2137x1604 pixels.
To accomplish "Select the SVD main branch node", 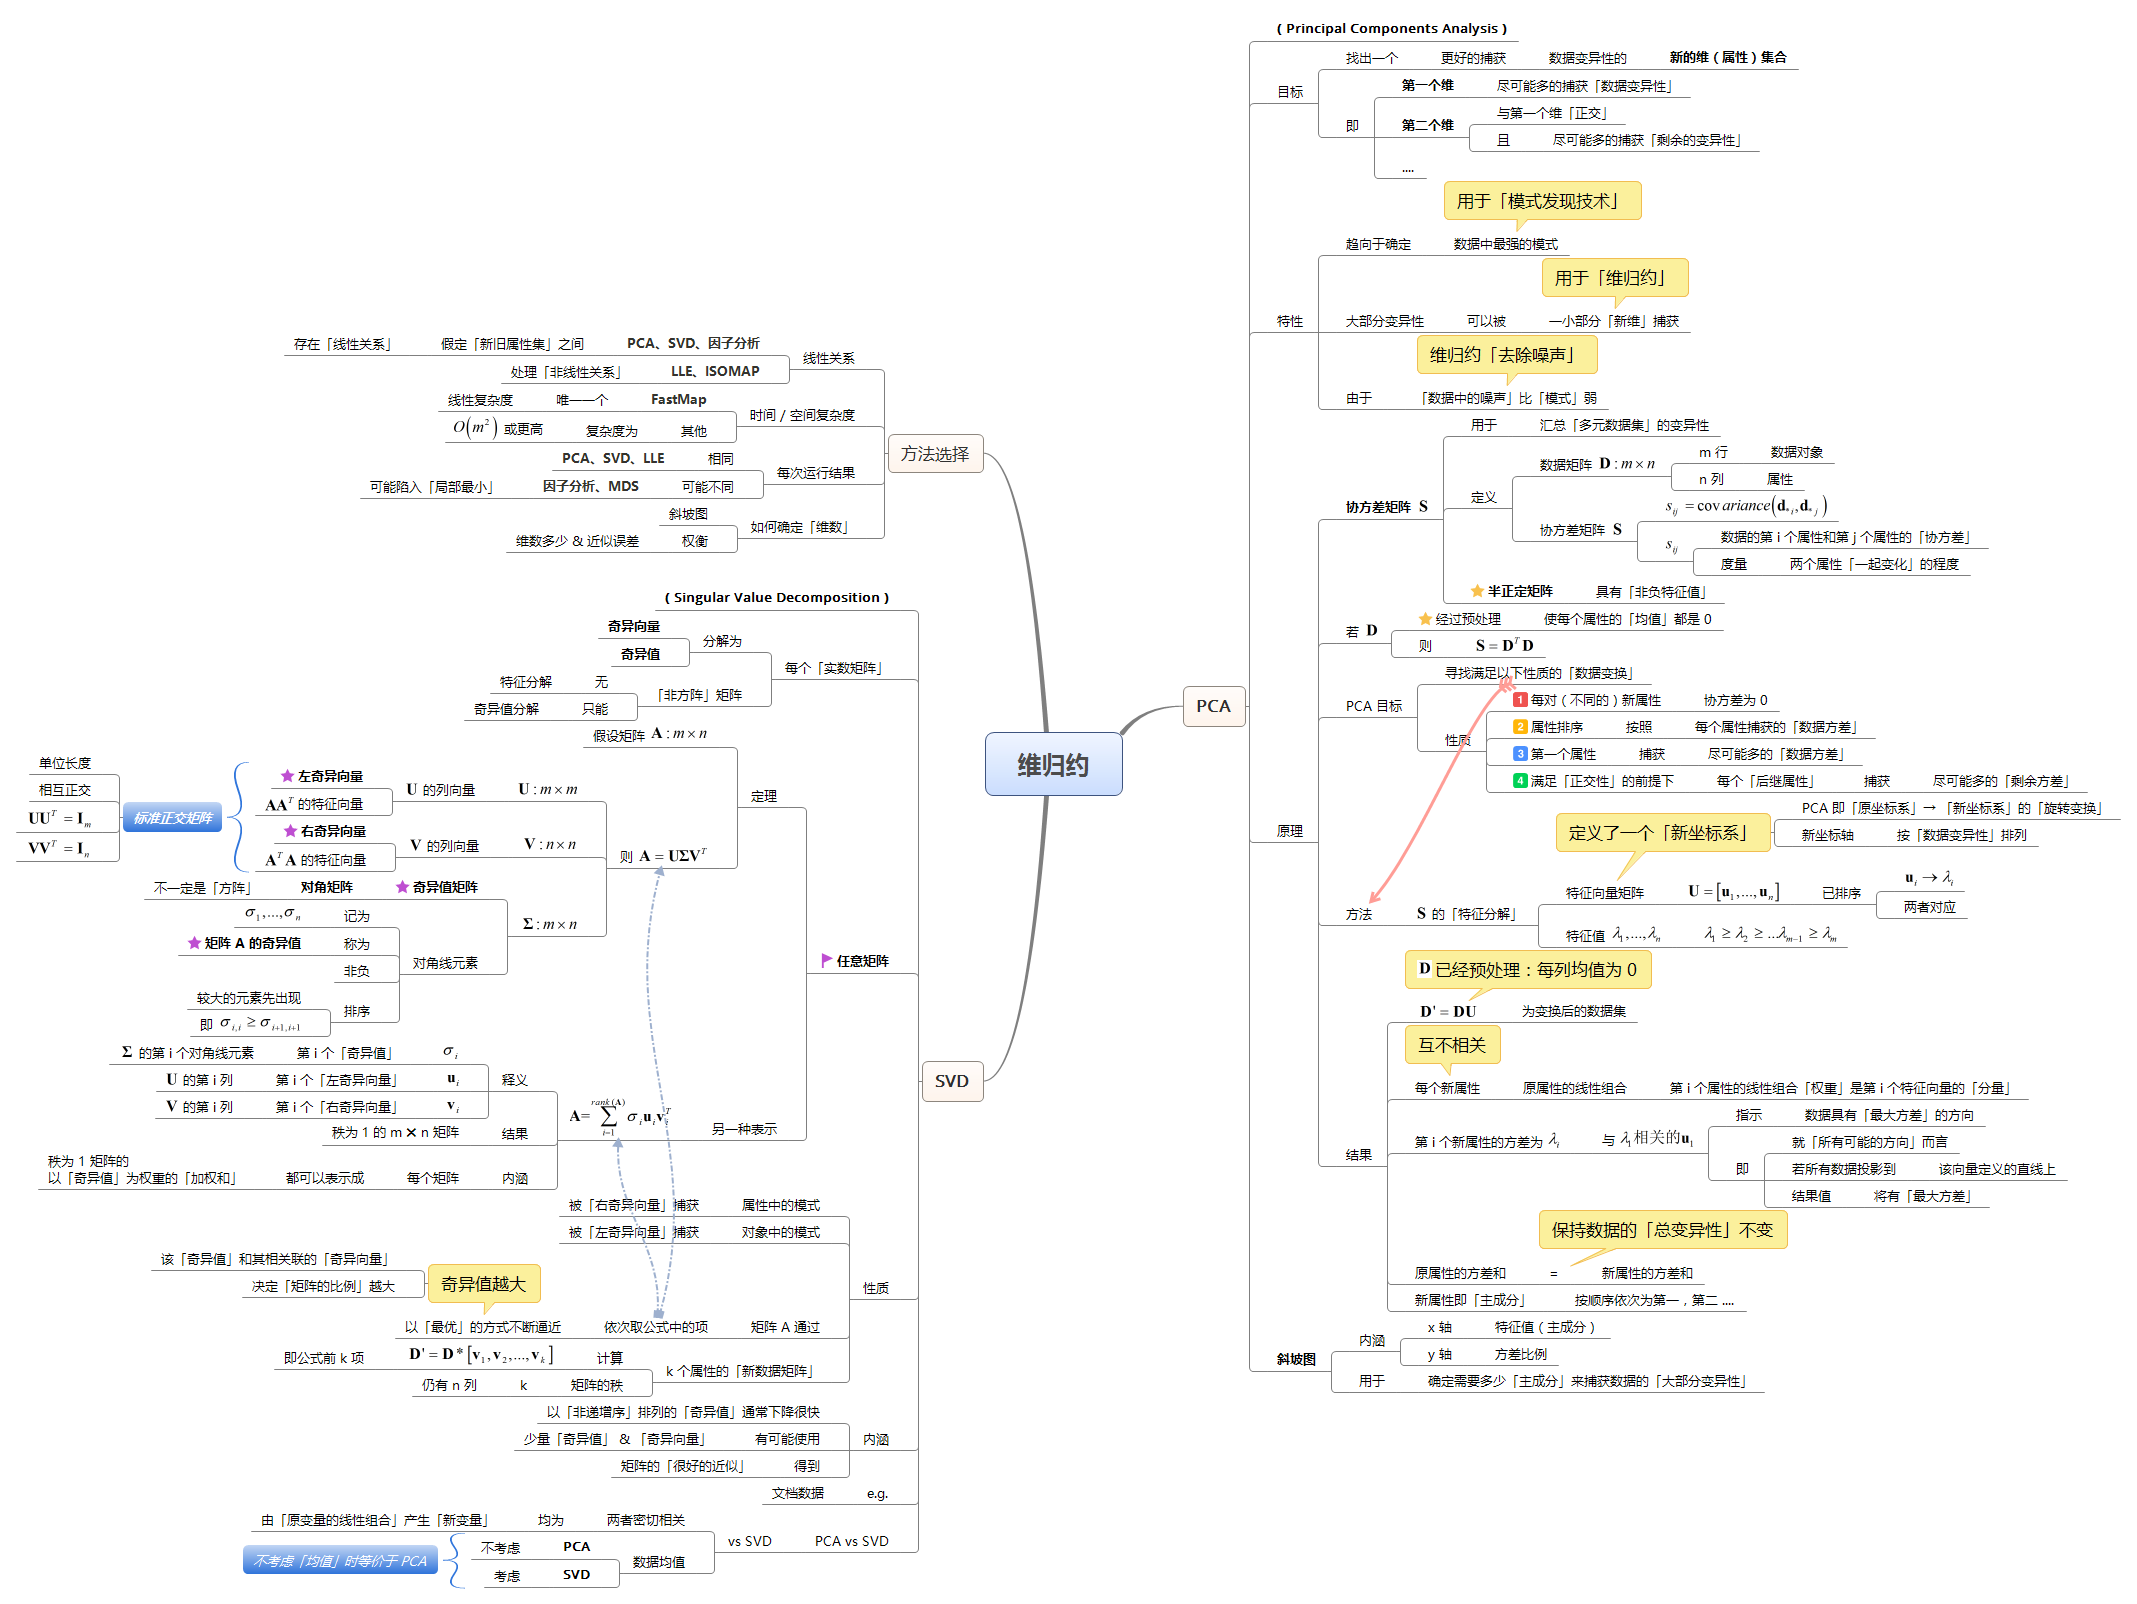I will point(951,1081).
